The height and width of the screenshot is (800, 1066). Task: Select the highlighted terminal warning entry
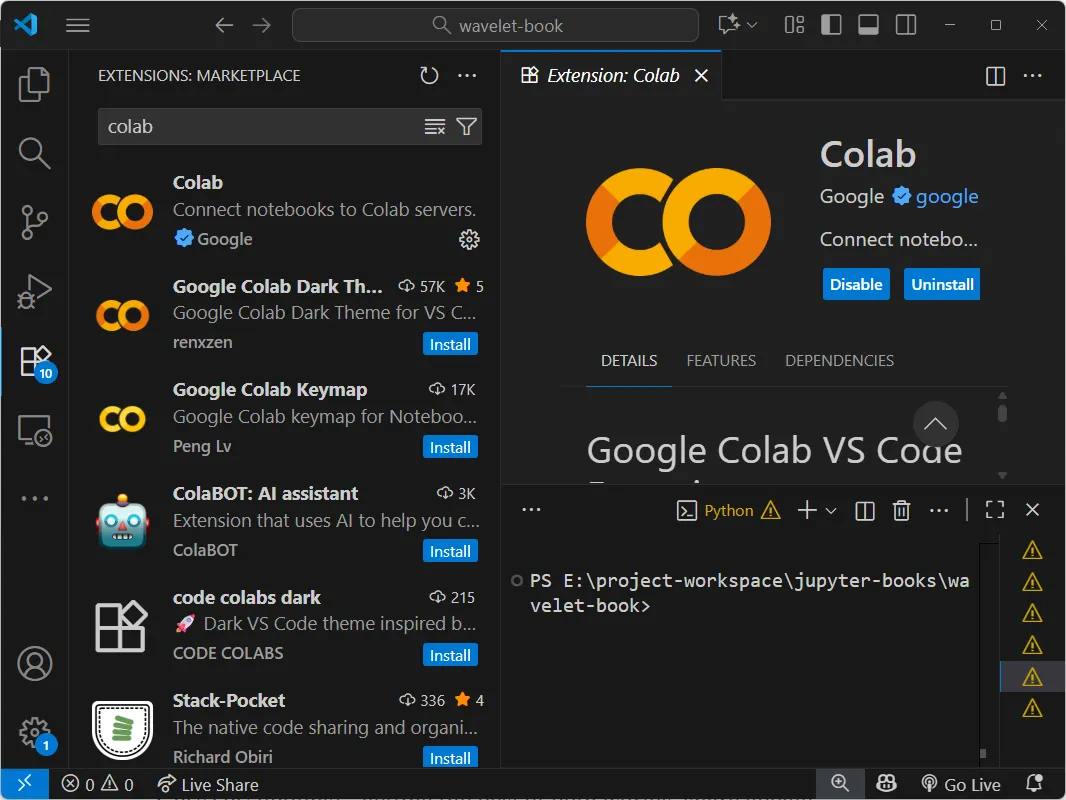click(x=1032, y=677)
